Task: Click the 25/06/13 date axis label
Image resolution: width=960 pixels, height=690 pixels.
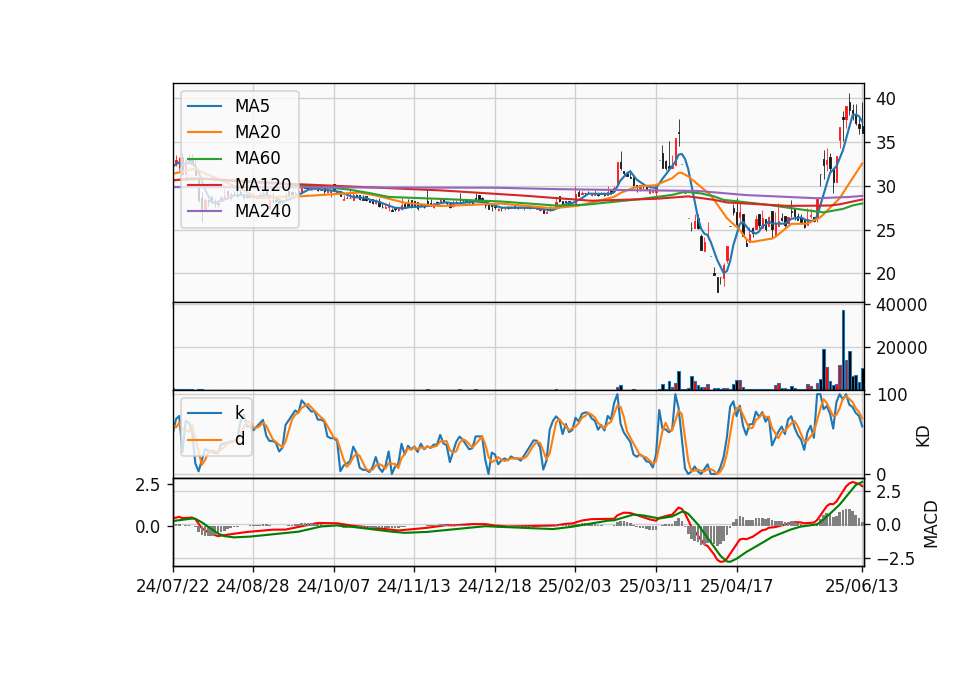Action: pos(861,586)
